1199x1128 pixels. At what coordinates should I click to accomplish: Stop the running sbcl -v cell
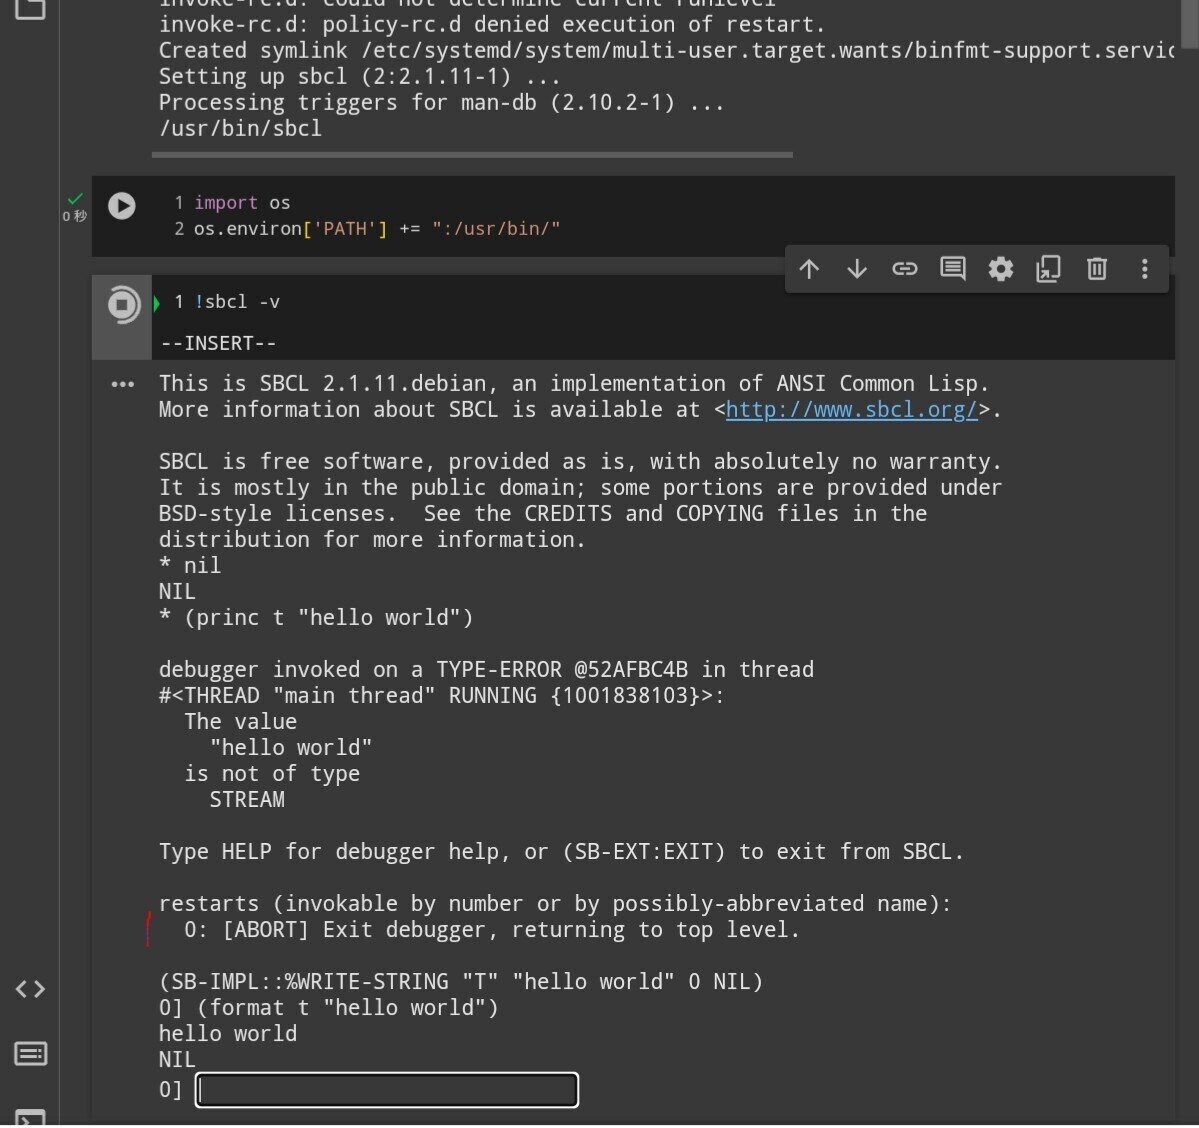[x=121, y=305]
